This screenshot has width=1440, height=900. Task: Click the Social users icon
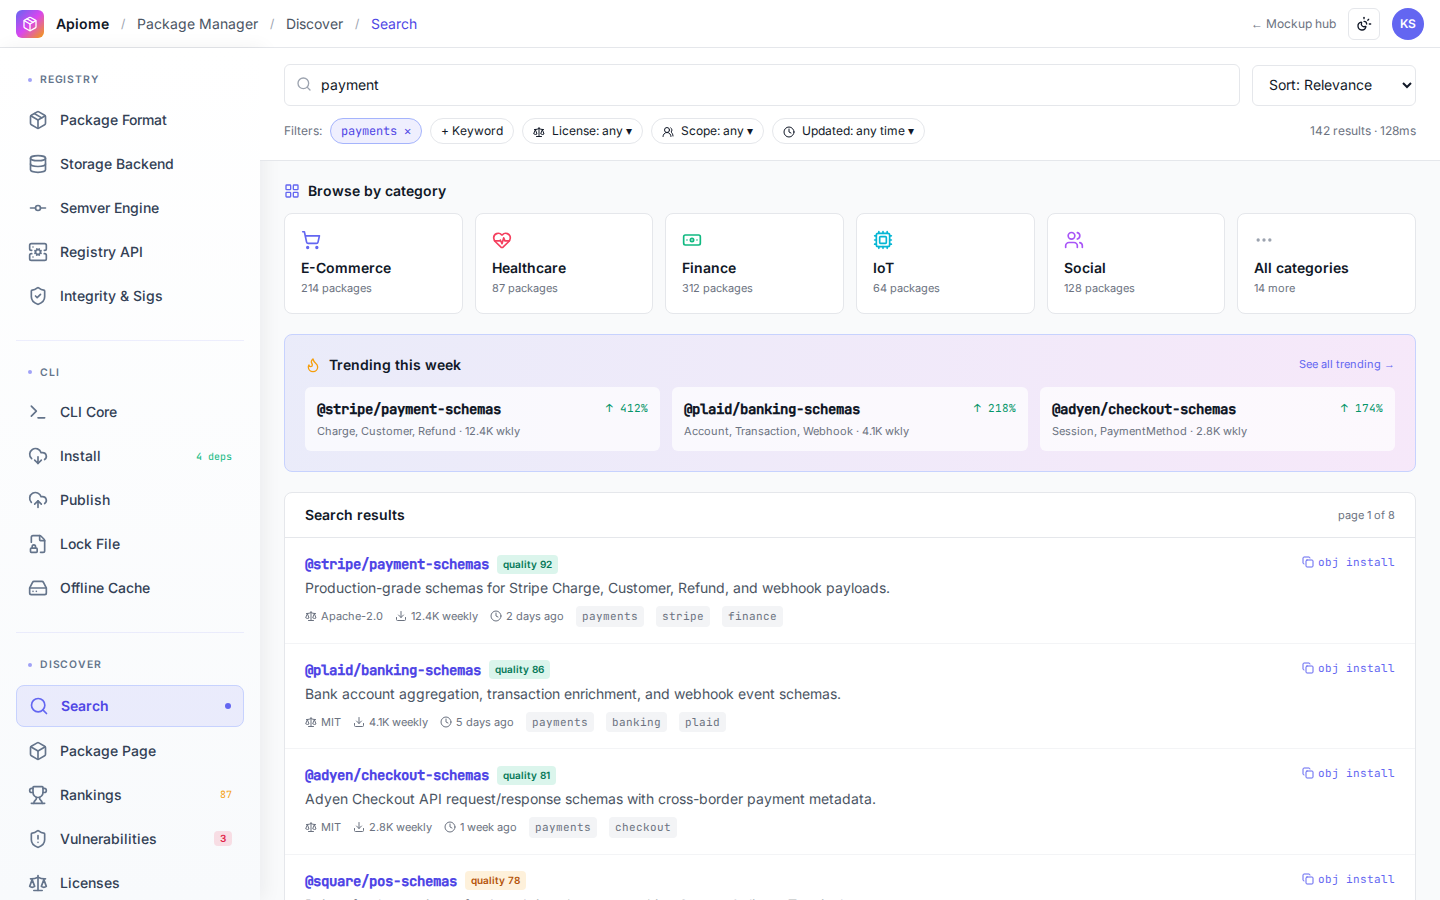(x=1074, y=240)
